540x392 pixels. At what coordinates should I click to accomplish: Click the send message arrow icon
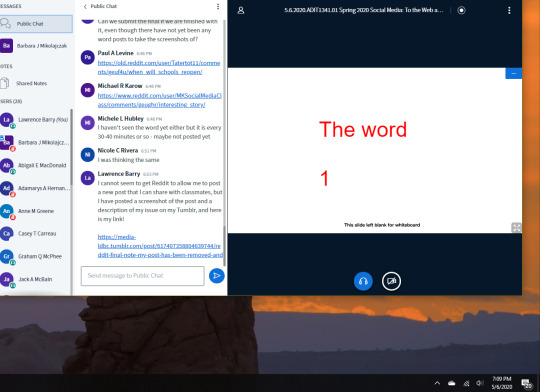(x=217, y=276)
